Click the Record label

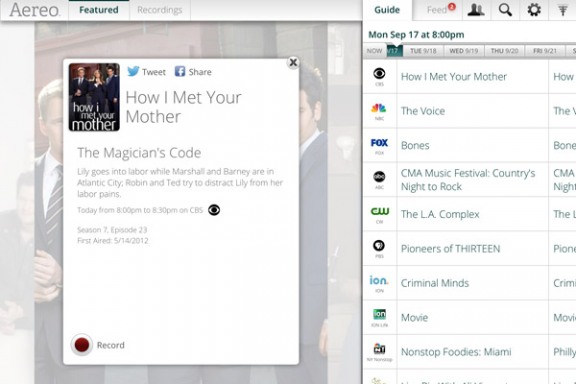click(111, 345)
